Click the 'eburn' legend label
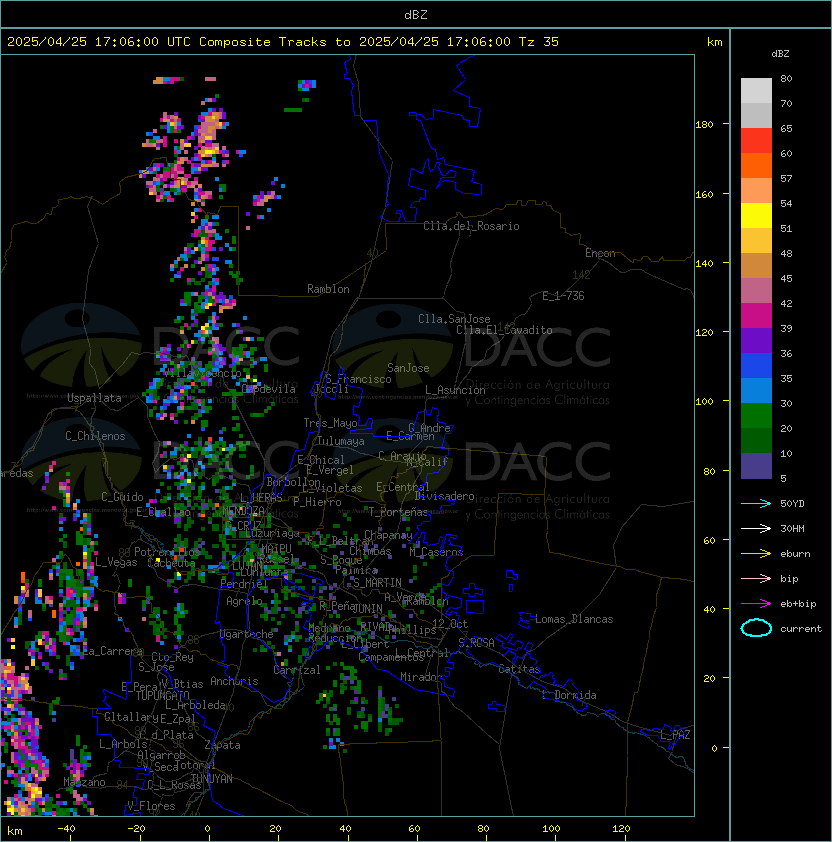The height and width of the screenshot is (842, 832). 795,554
